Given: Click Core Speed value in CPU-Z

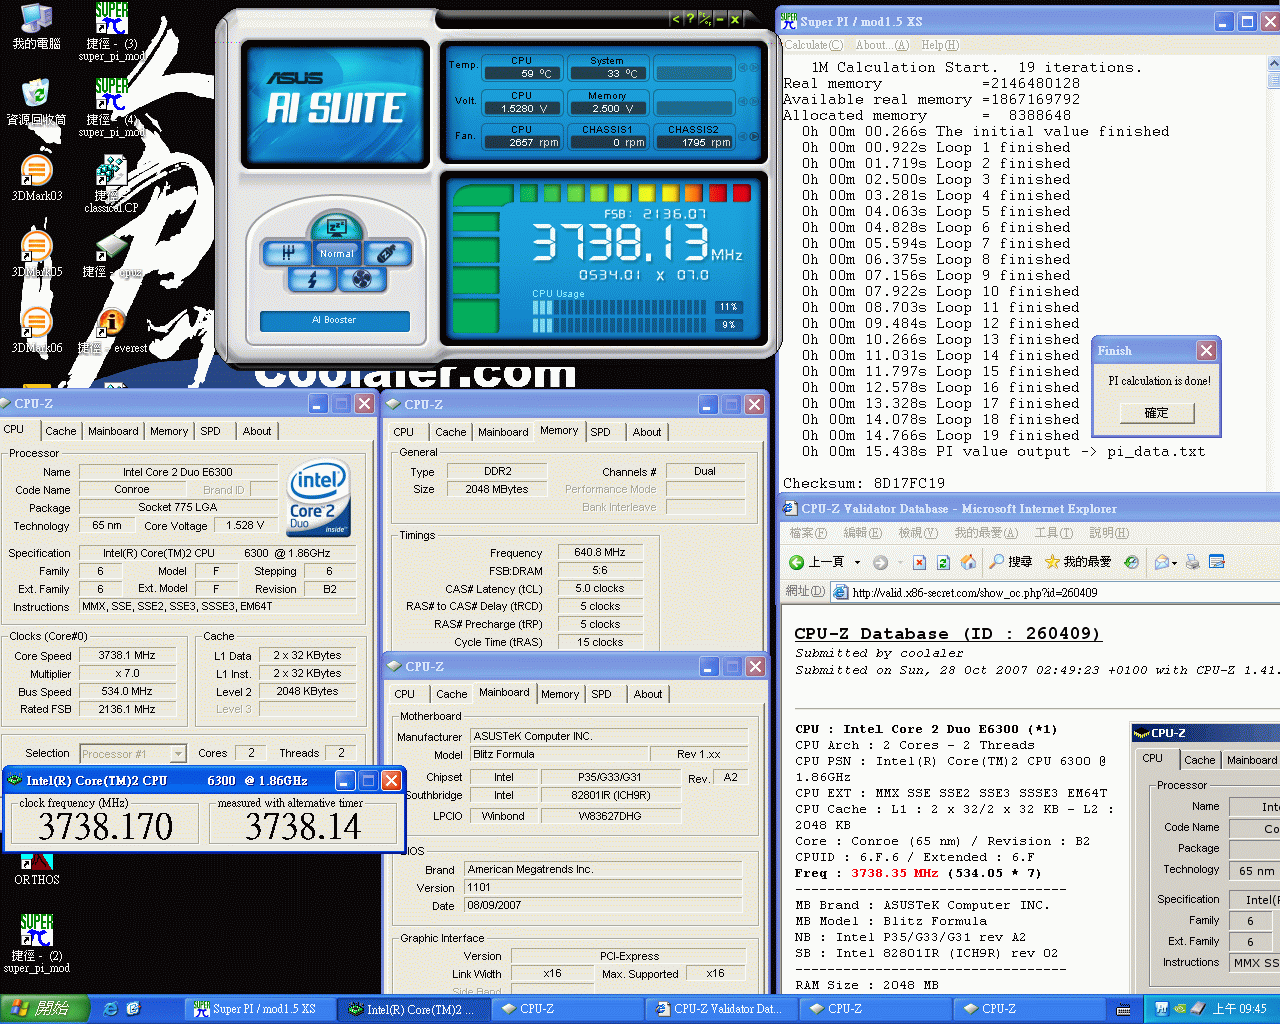Looking at the screenshot, I should [127, 656].
